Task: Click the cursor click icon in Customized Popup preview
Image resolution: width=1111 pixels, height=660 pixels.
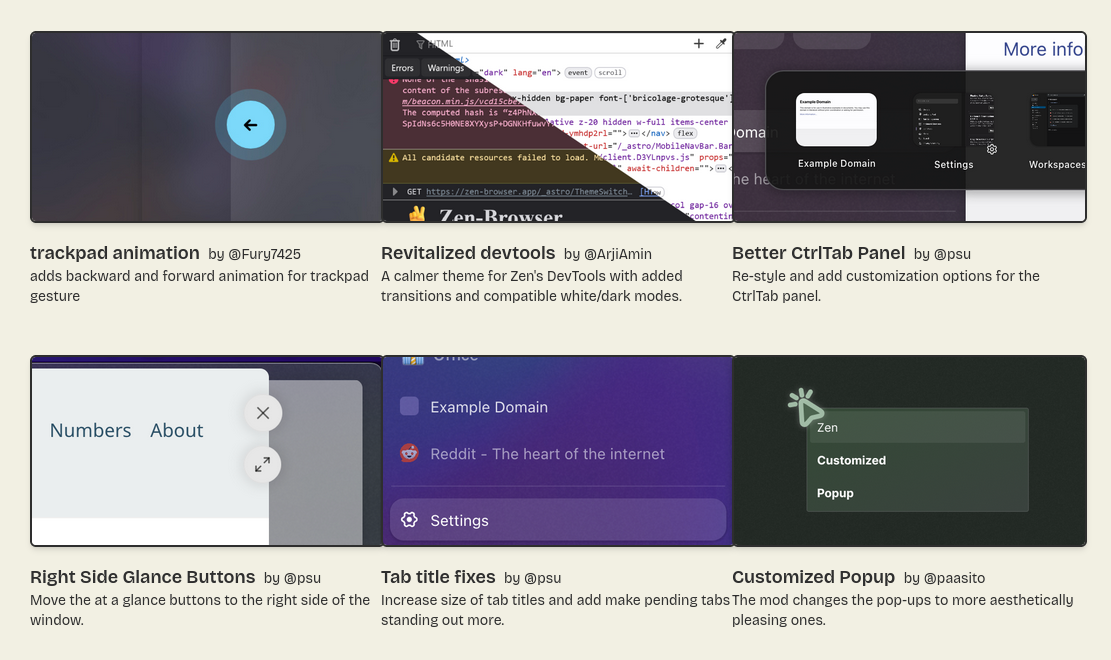Action: tap(806, 407)
